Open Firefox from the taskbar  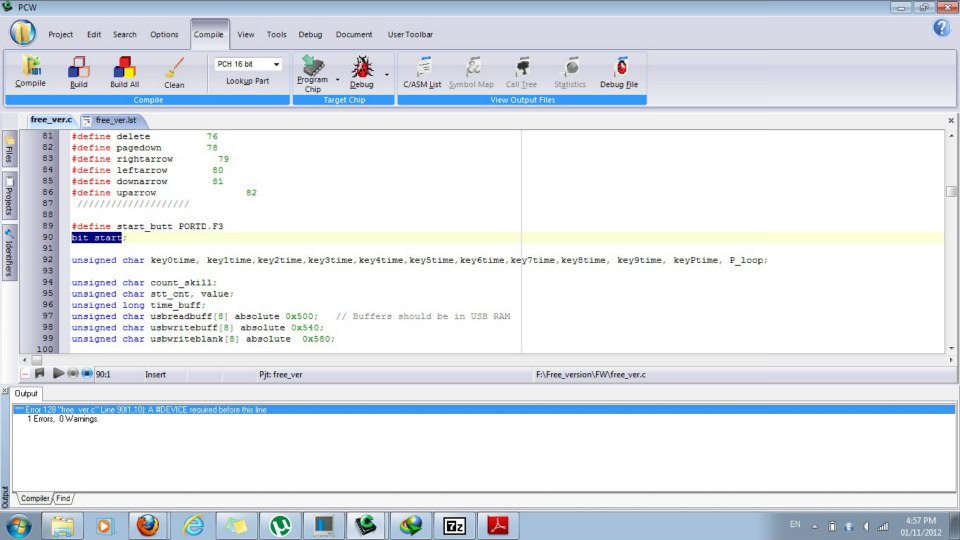pos(147,525)
